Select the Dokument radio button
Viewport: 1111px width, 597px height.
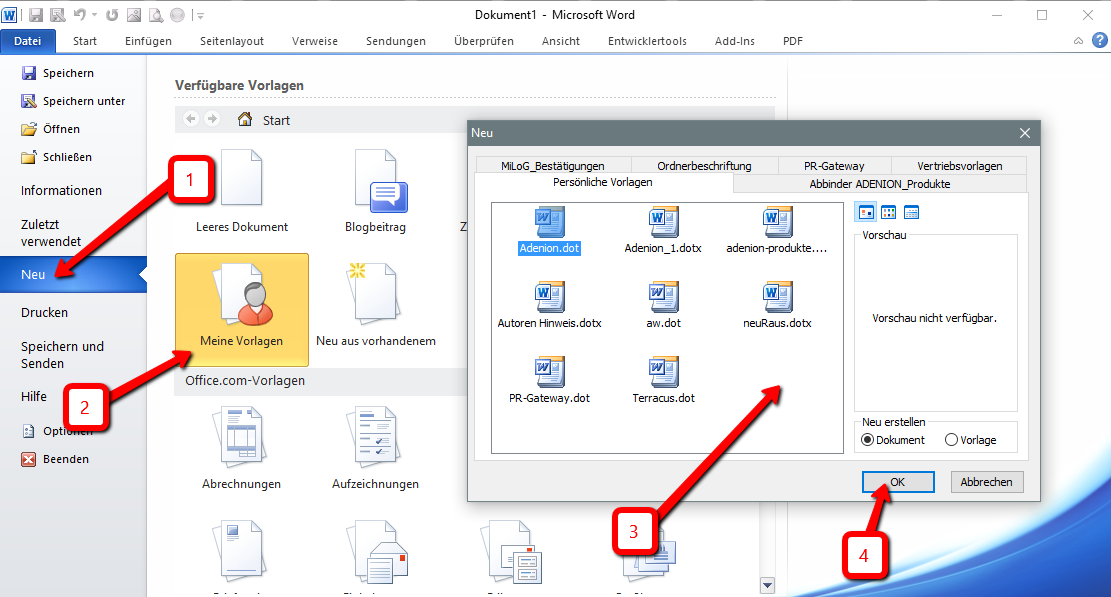867,440
